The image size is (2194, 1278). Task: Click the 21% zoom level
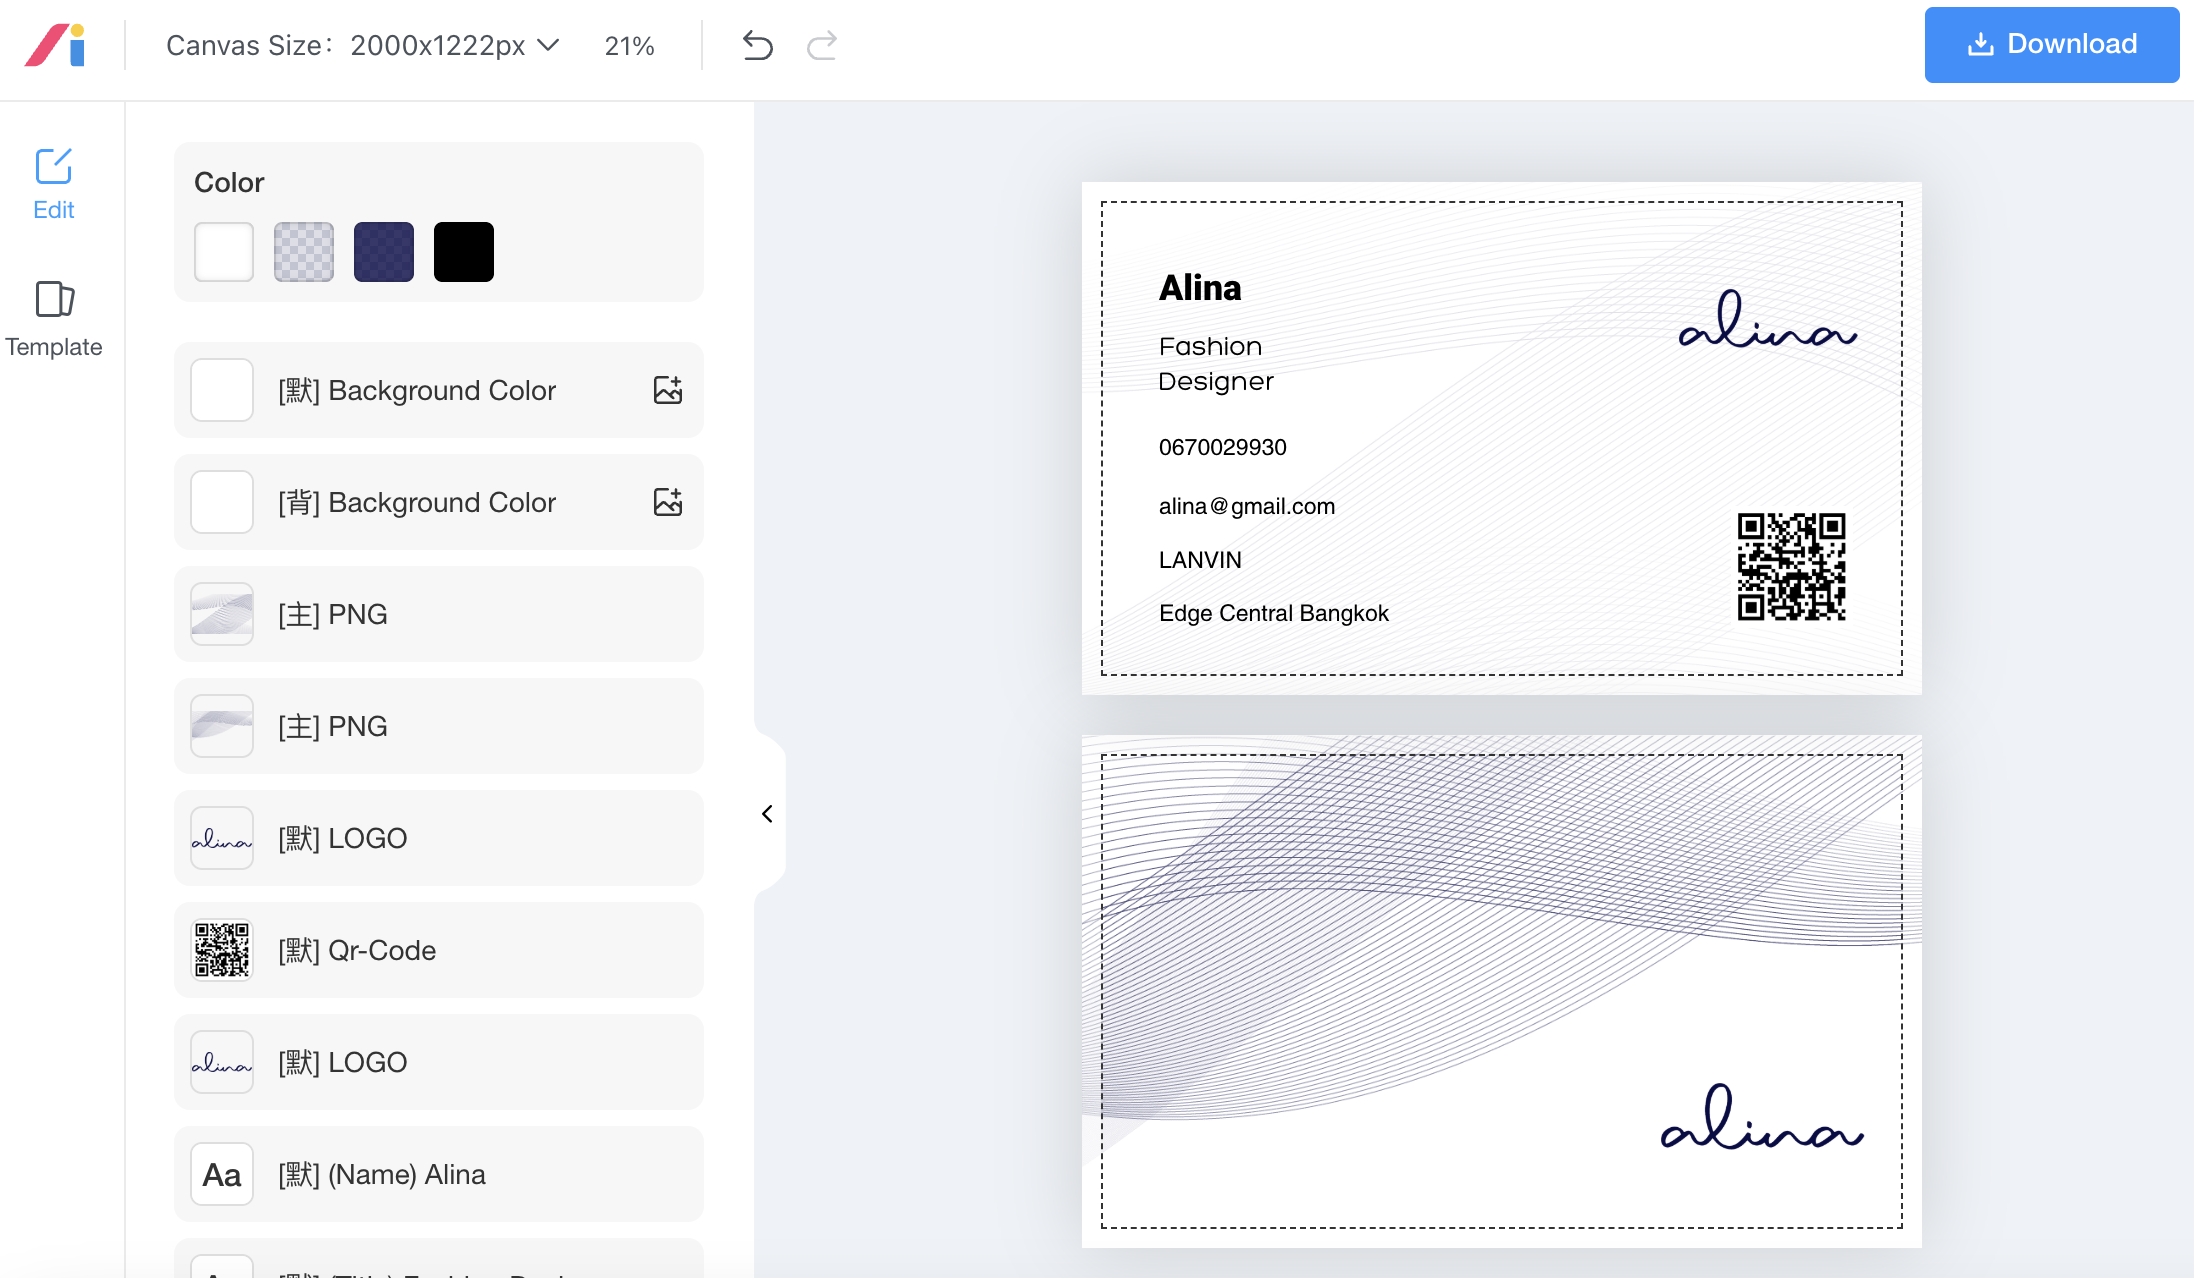[x=629, y=46]
